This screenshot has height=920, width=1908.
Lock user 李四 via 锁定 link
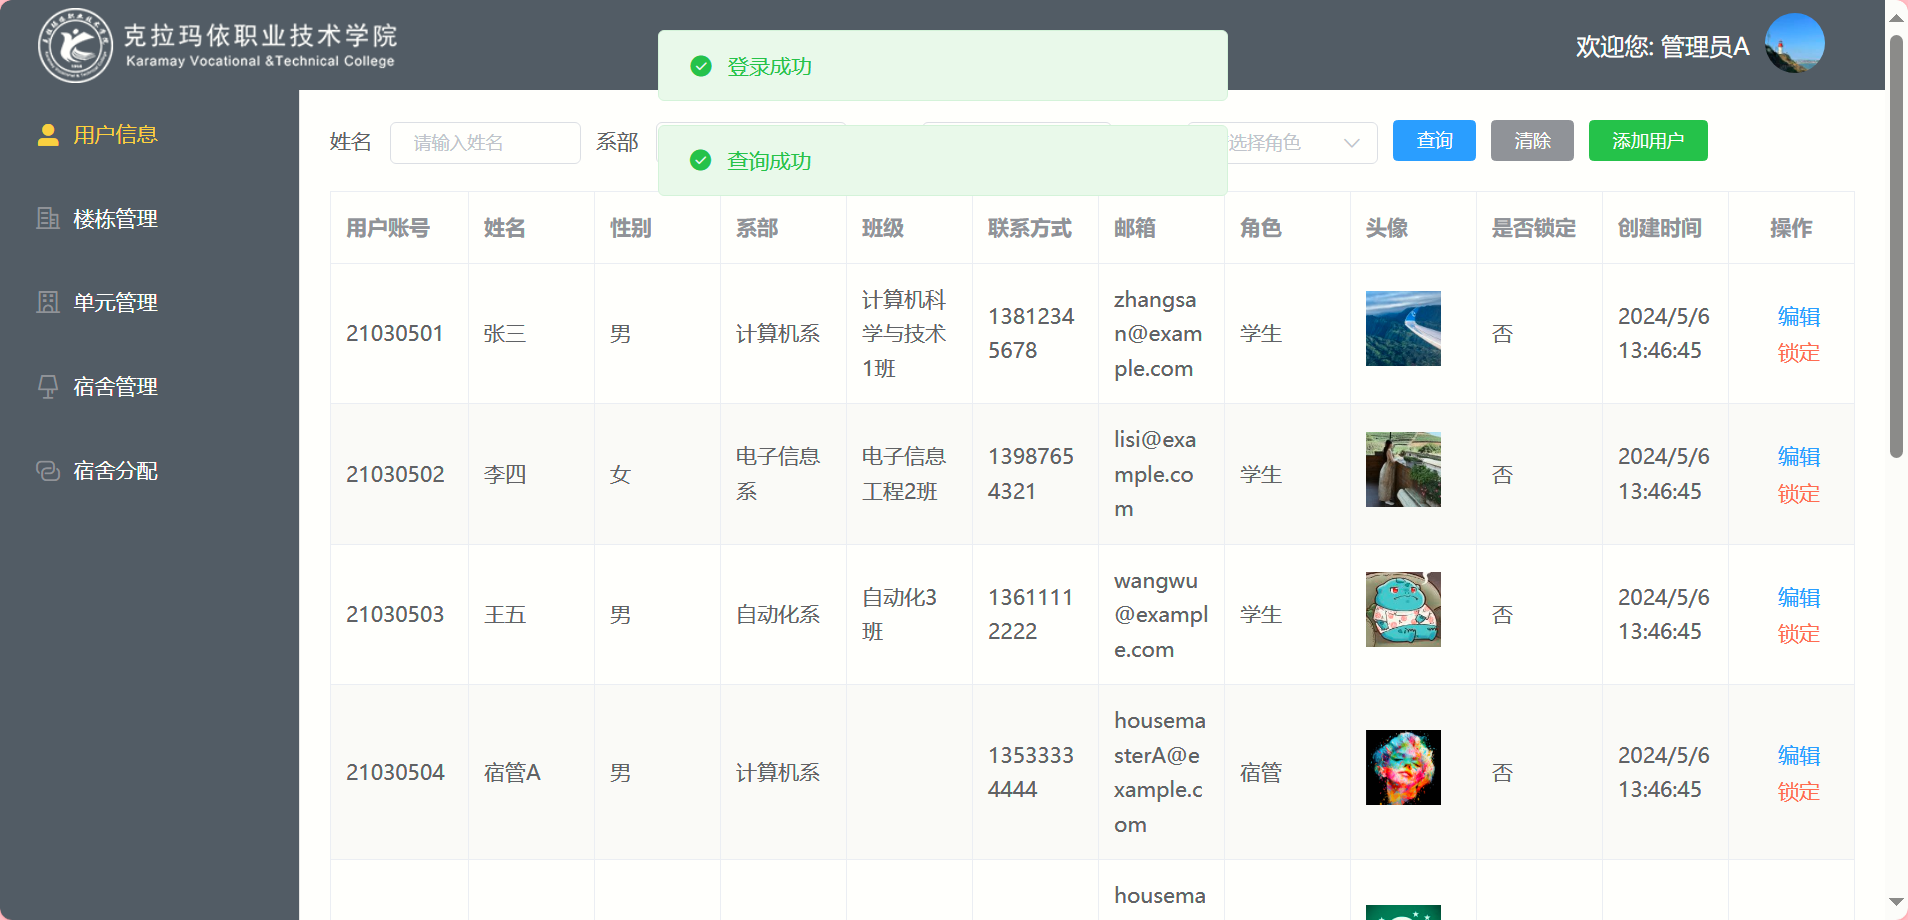click(1798, 494)
